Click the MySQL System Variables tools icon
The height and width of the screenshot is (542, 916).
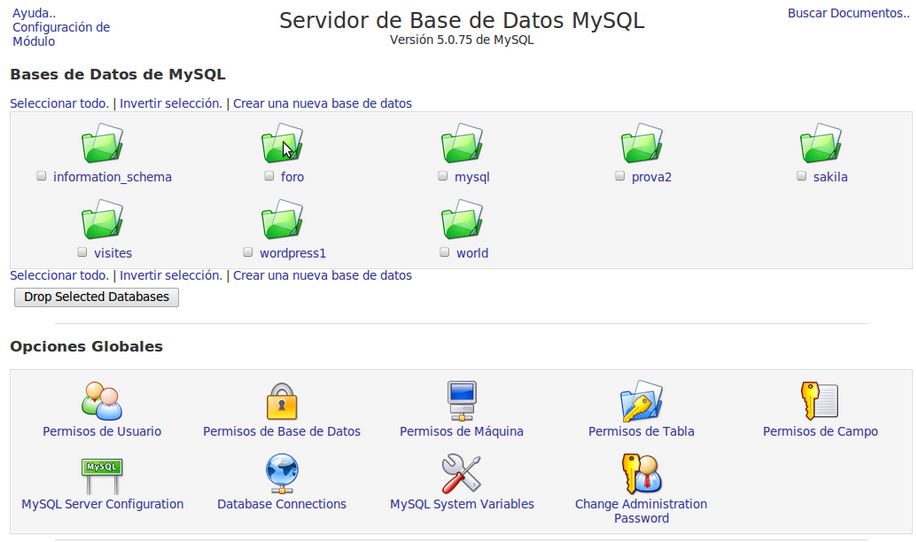pyautogui.click(x=461, y=474)
